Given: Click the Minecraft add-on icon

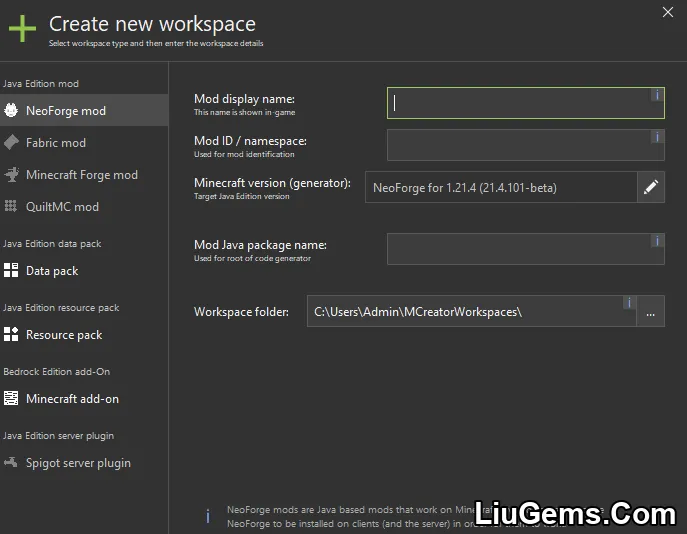Looking at the screenshot, I should (11, 398).
